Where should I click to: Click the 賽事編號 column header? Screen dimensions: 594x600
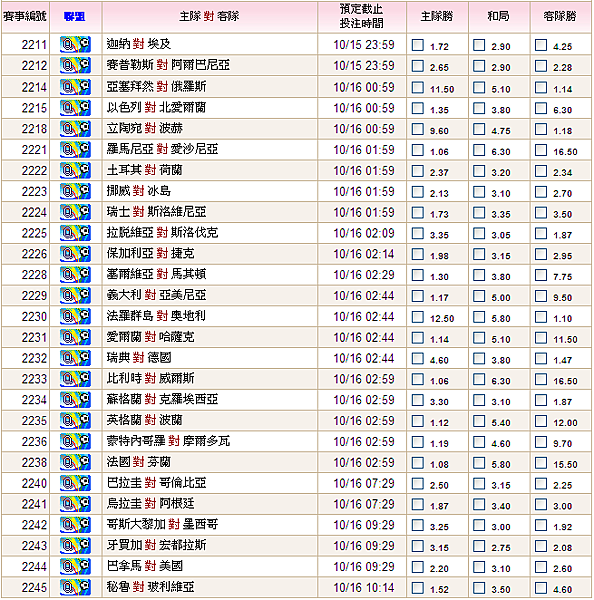click(x=25, y=16)
